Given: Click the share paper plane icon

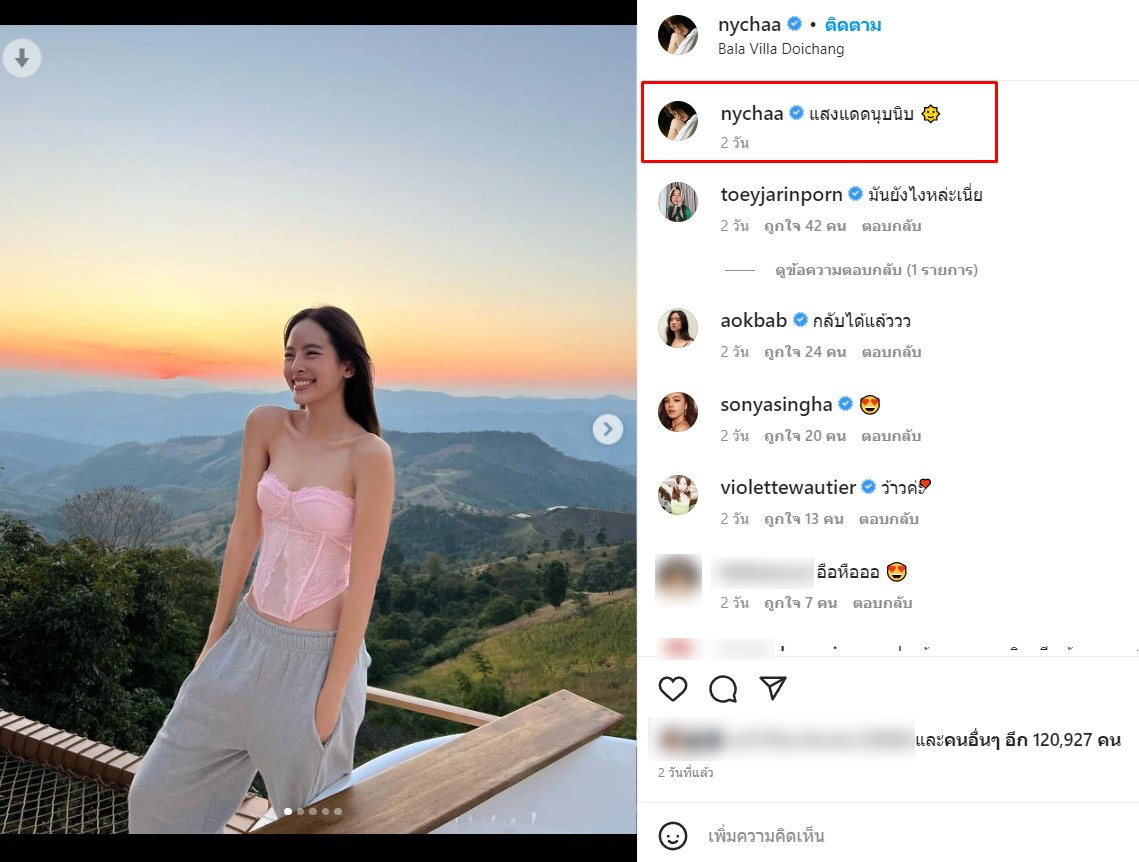Looking at the screenshot, I should 773,688.
